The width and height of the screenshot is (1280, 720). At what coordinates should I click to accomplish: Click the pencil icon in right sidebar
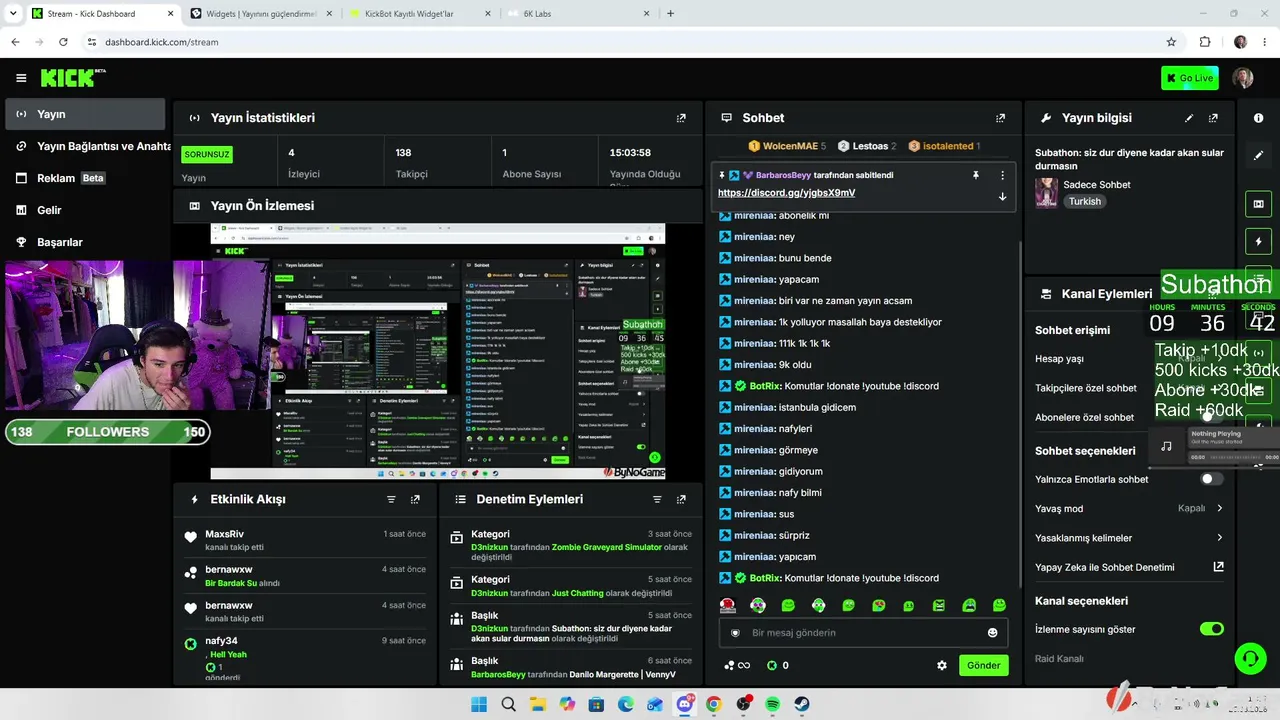pyautogui.click(x=1258, y=156)
